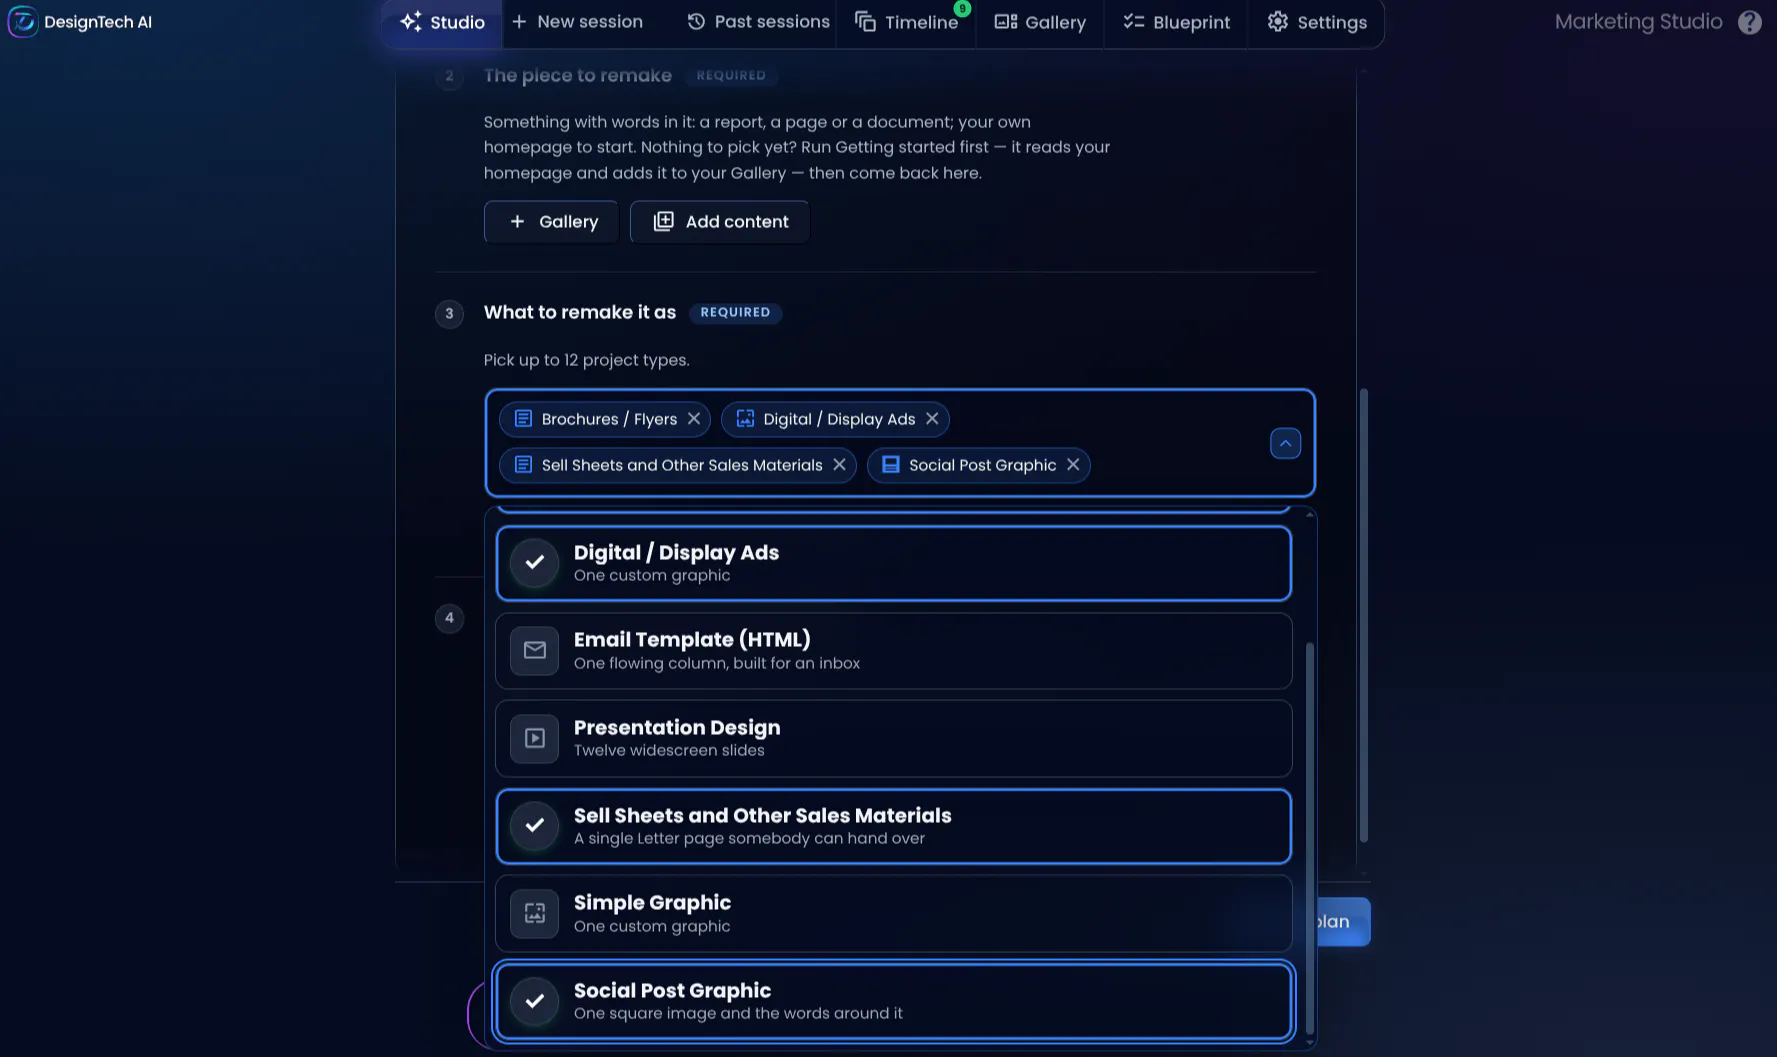Select the Simple Graphic option

pyautogui.click(x=893, y=914)
